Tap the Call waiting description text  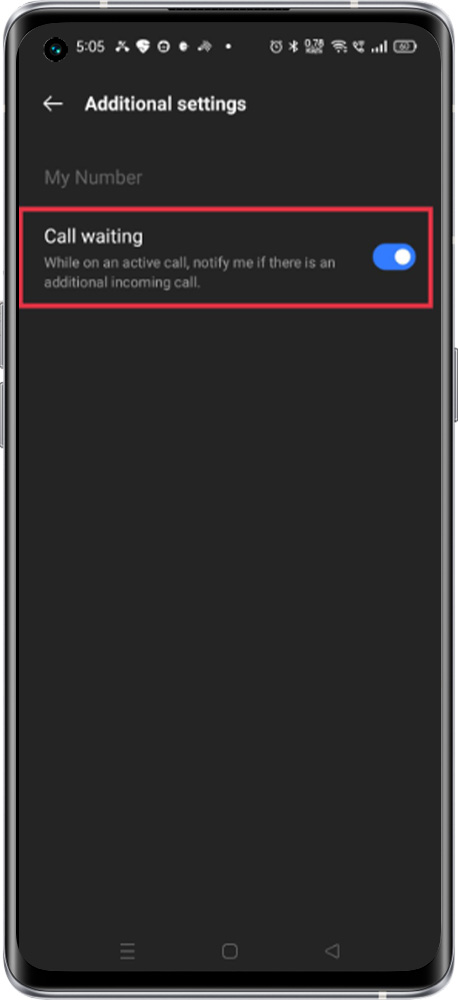[x=189, y=272]
